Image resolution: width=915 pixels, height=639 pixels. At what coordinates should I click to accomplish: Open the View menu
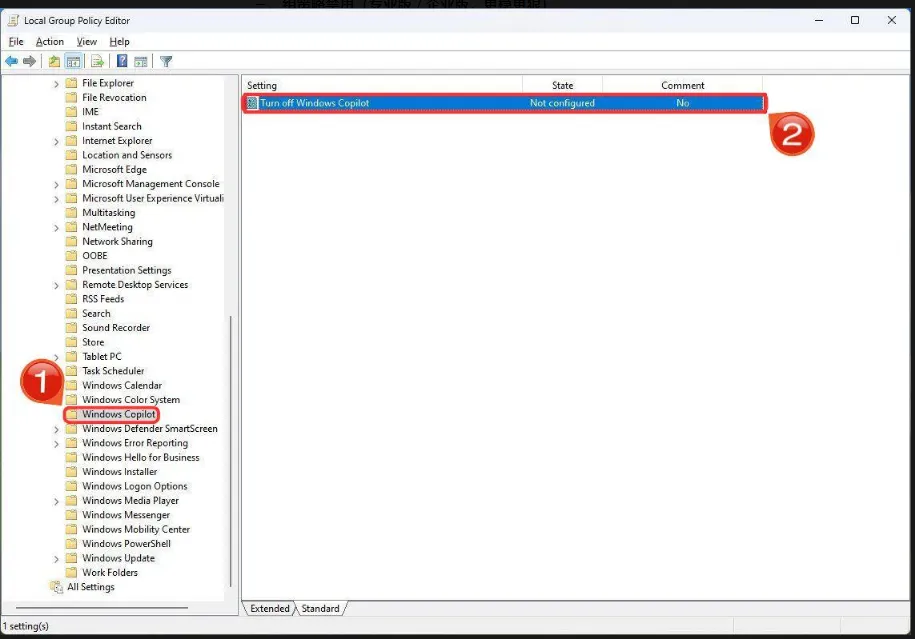click(86, 41)
